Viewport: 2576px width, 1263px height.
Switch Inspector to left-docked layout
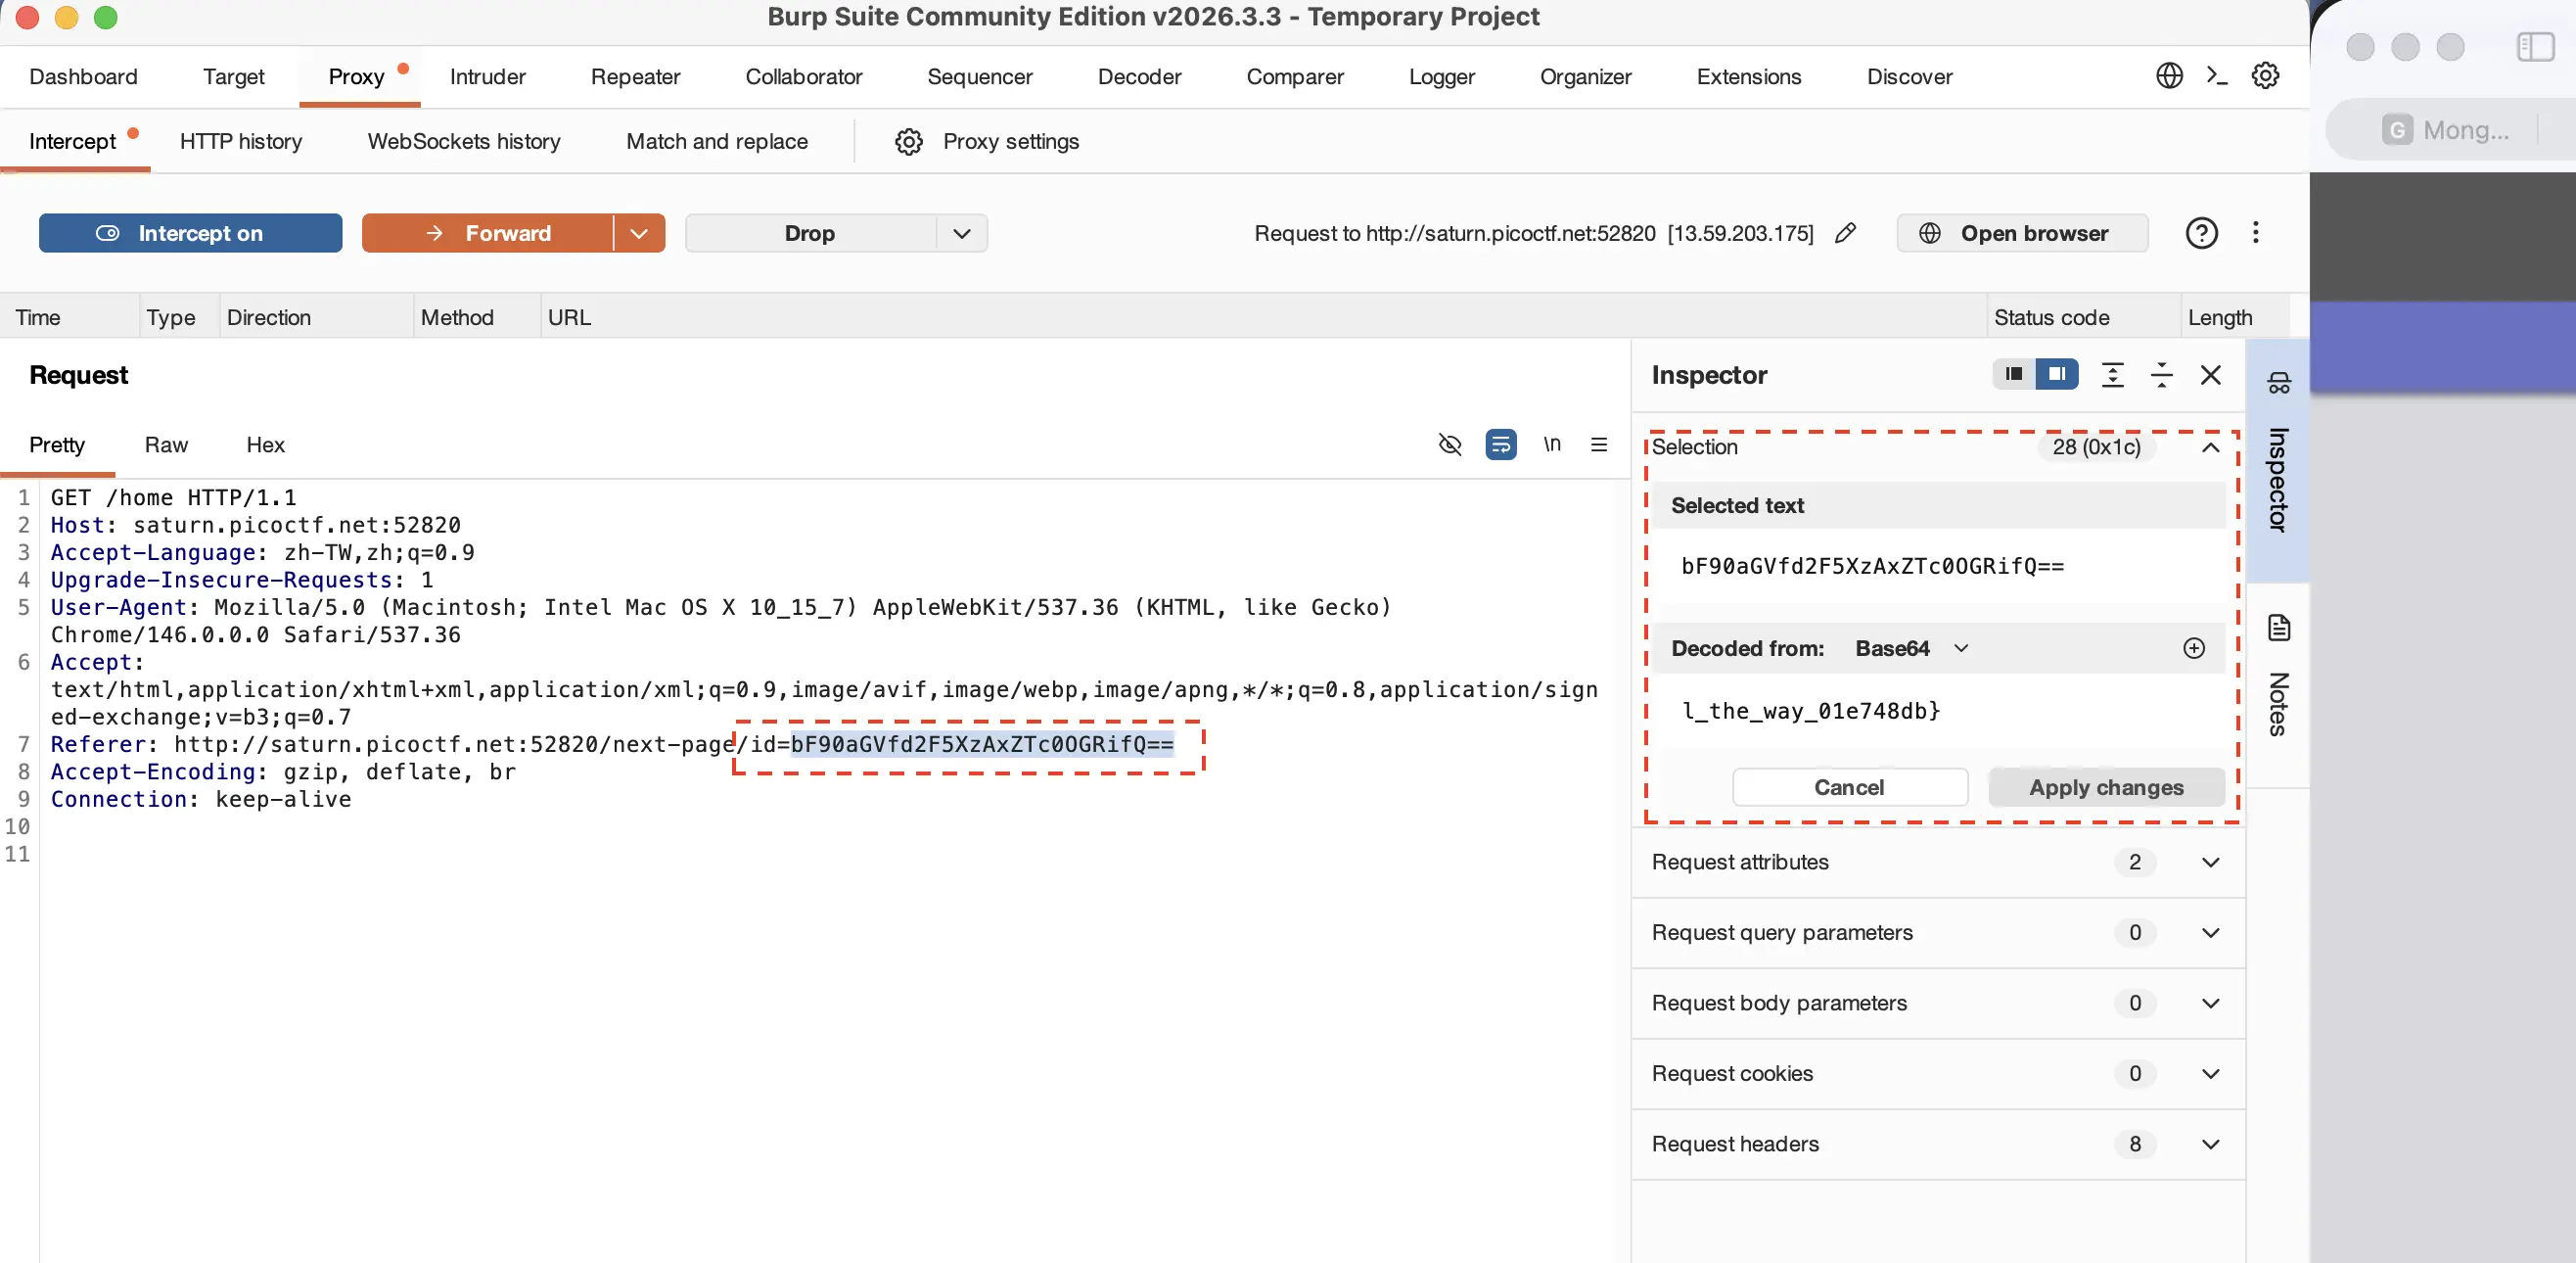2014,374
